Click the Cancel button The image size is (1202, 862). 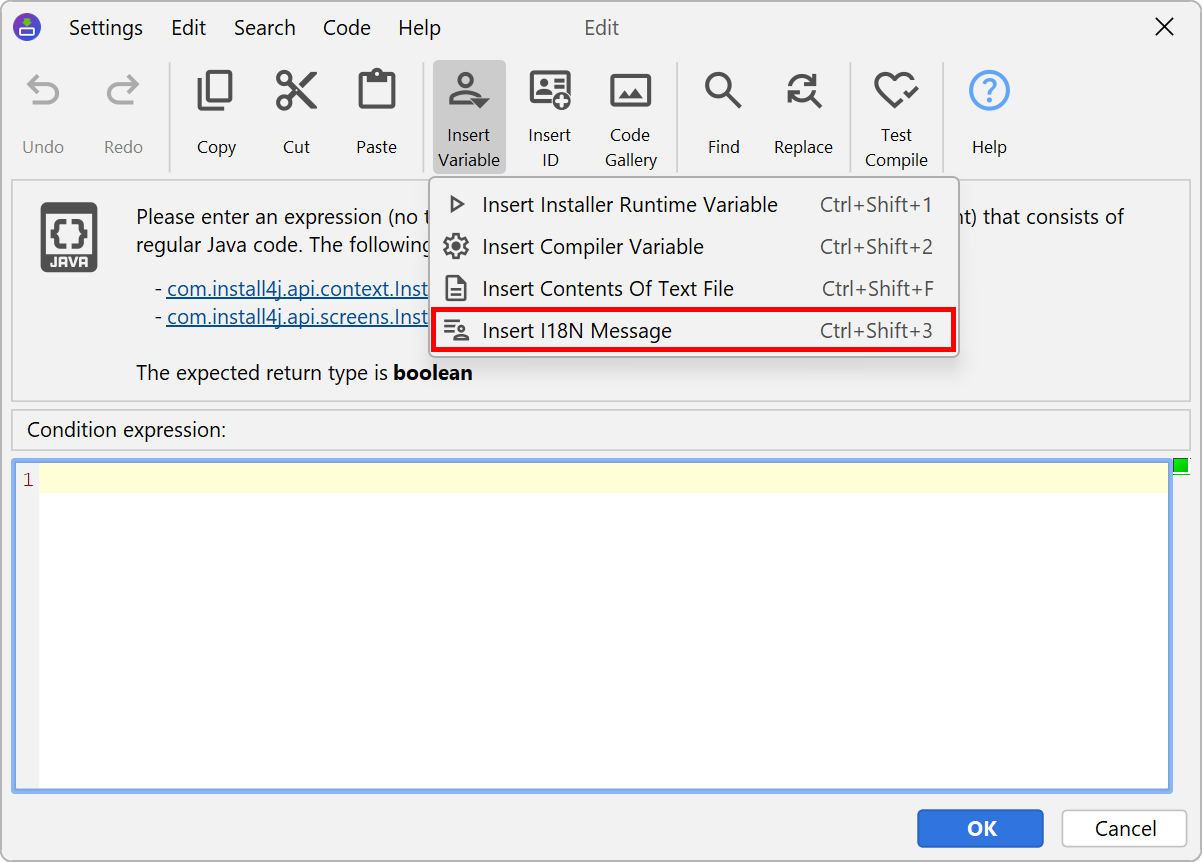[x=1124, y=828]
